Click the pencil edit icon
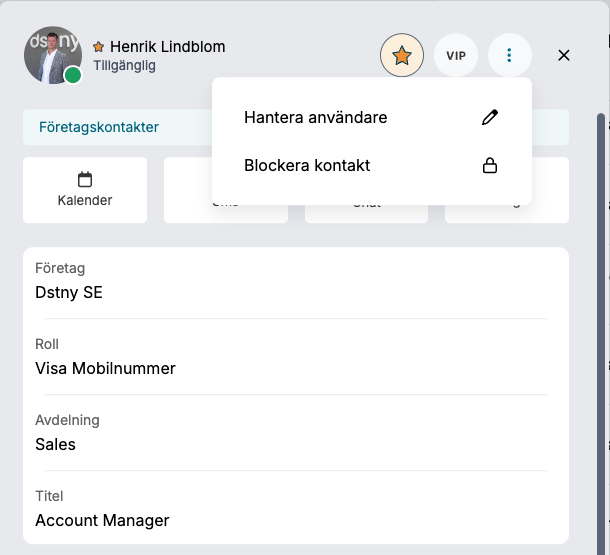 tap(490, 117)
